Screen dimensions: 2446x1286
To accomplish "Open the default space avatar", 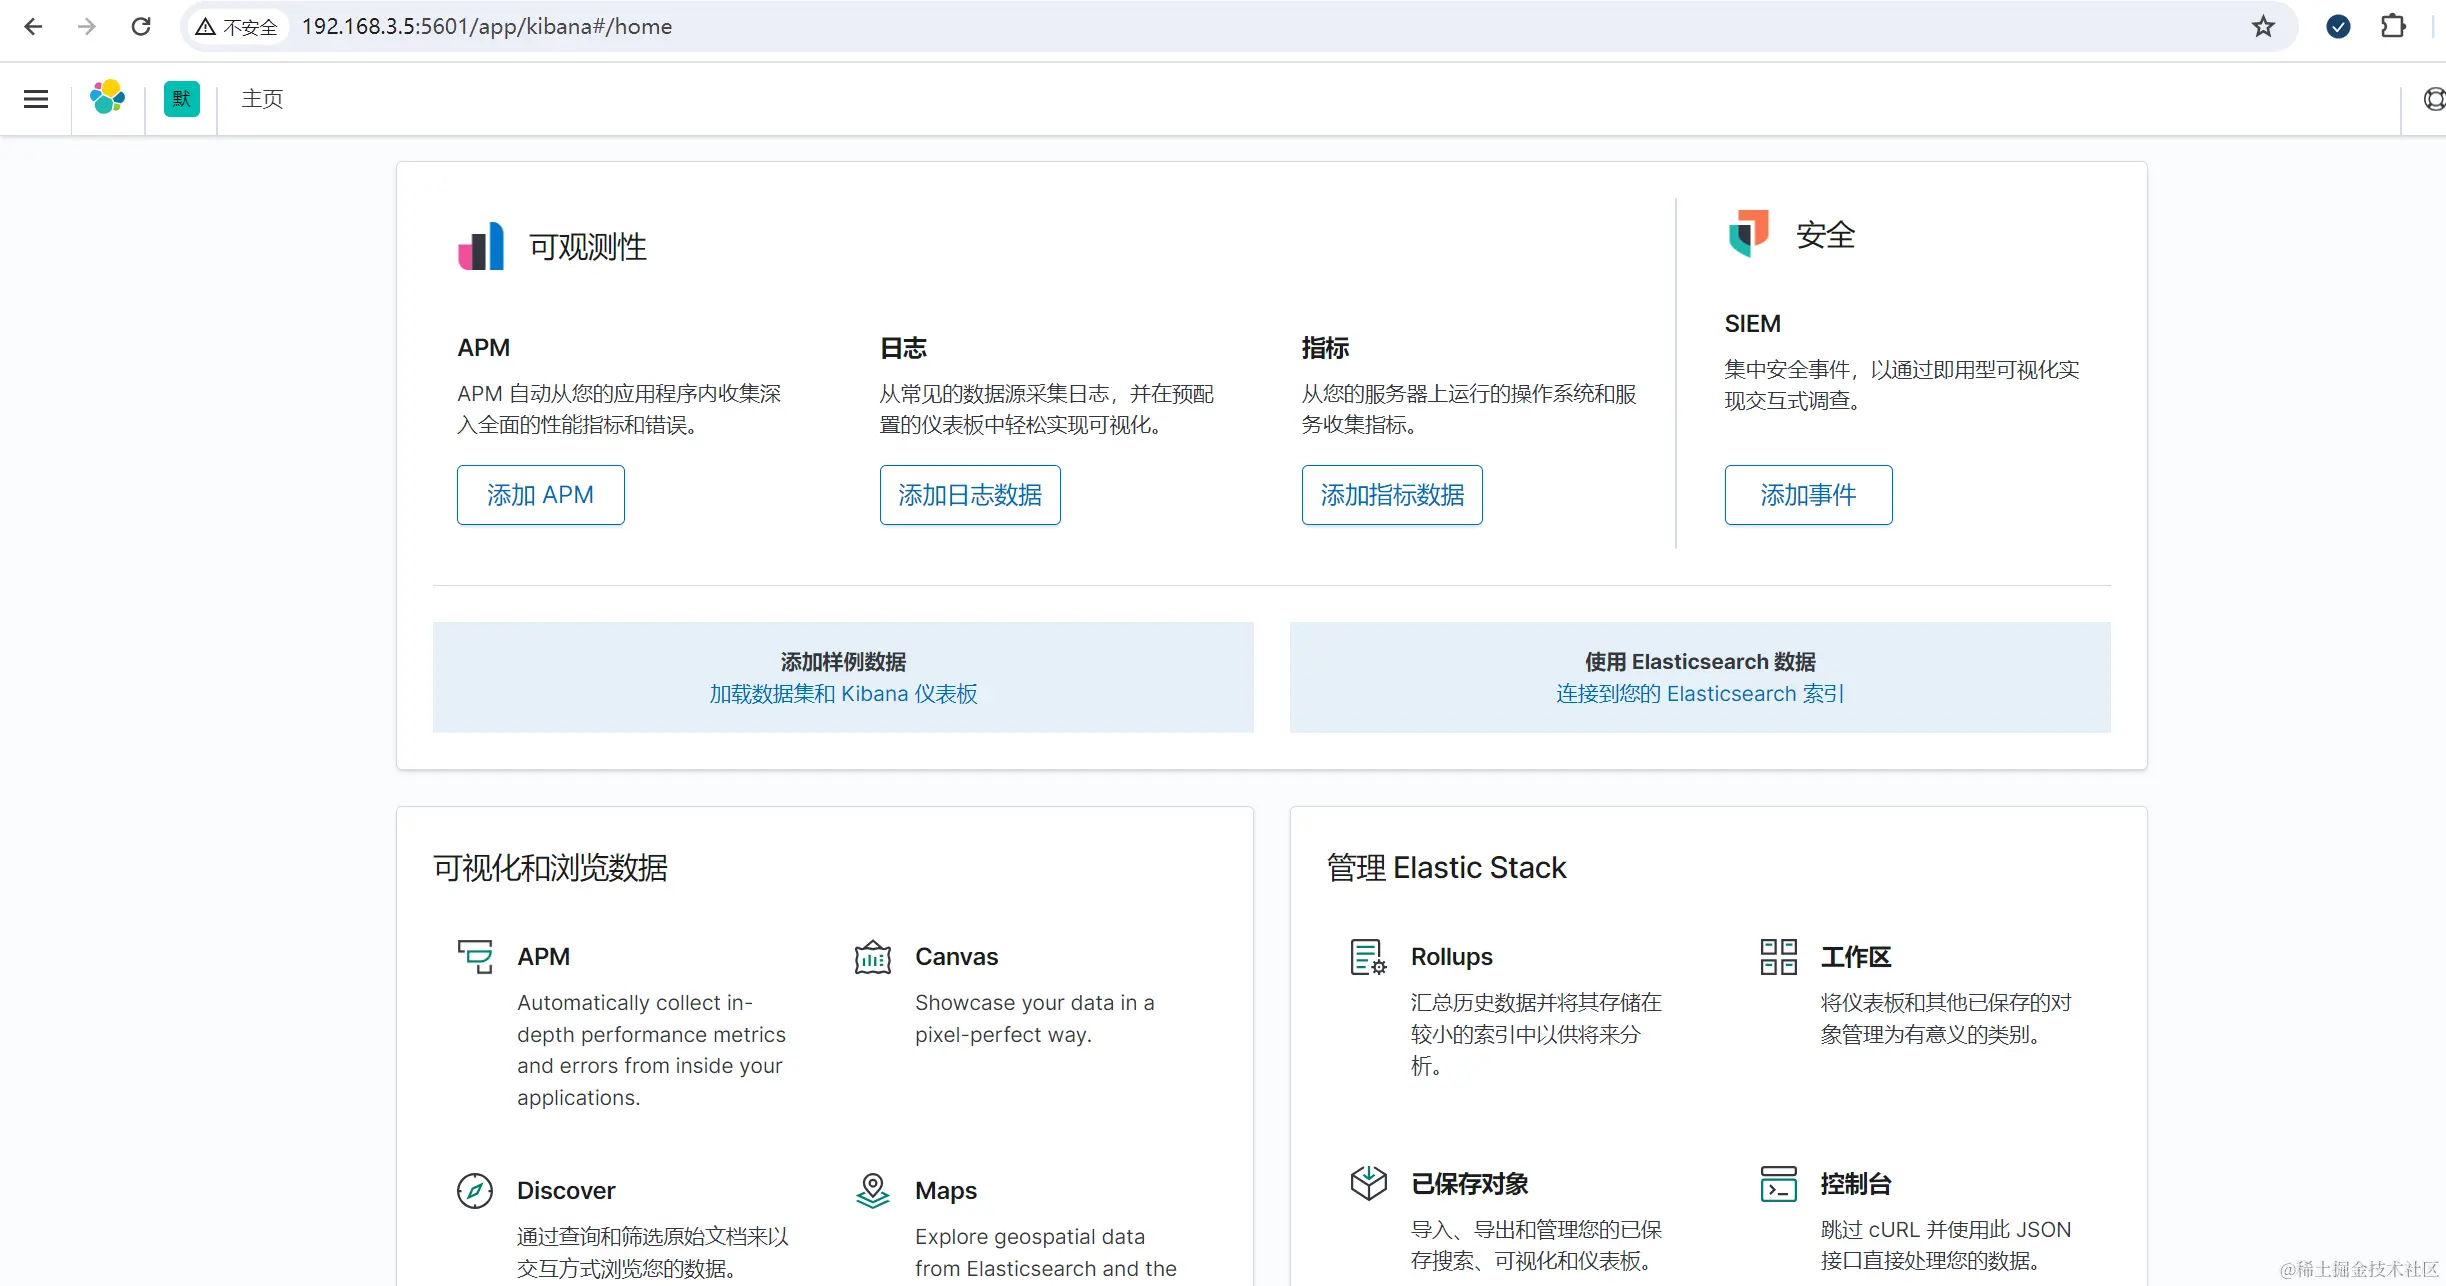I will (181, 99).
